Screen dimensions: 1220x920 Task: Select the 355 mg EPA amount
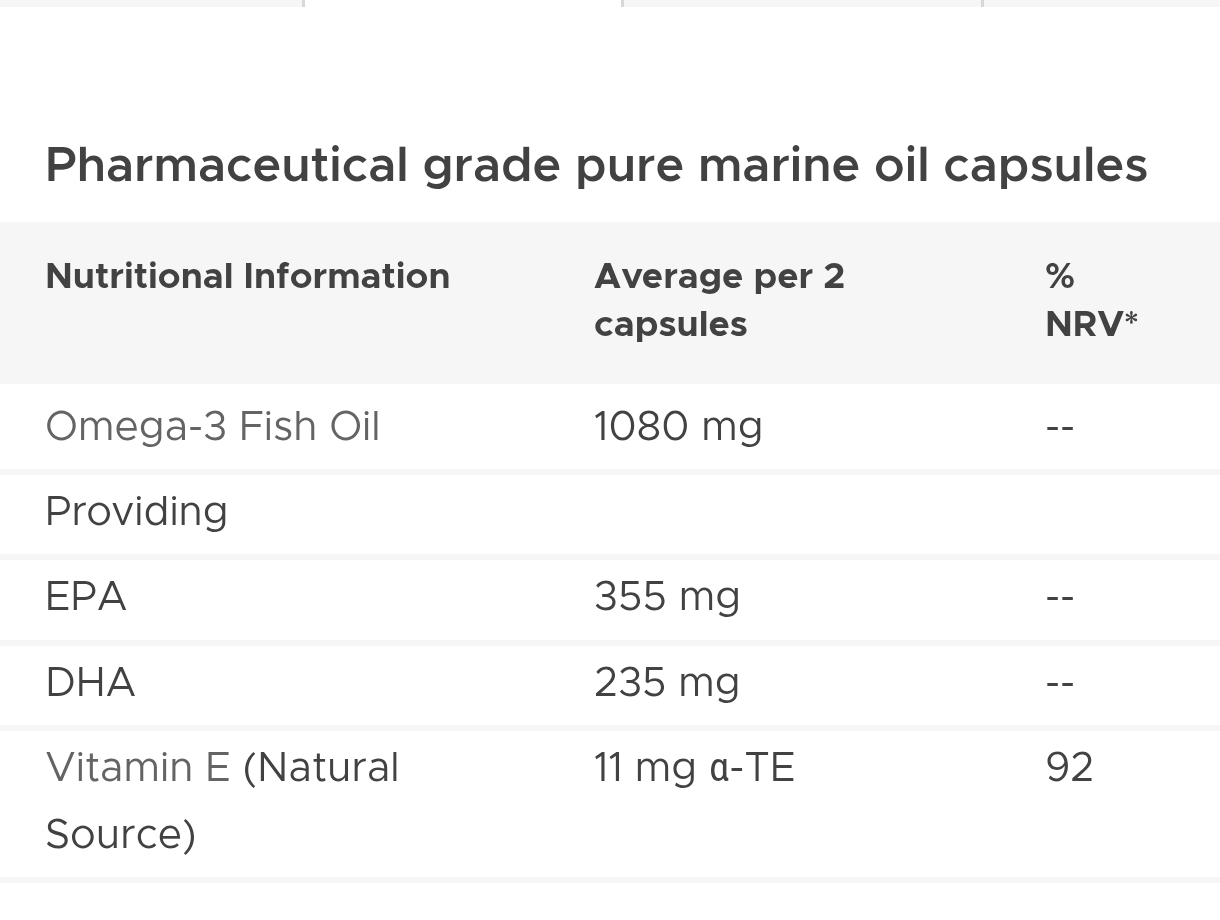(667, 597)
